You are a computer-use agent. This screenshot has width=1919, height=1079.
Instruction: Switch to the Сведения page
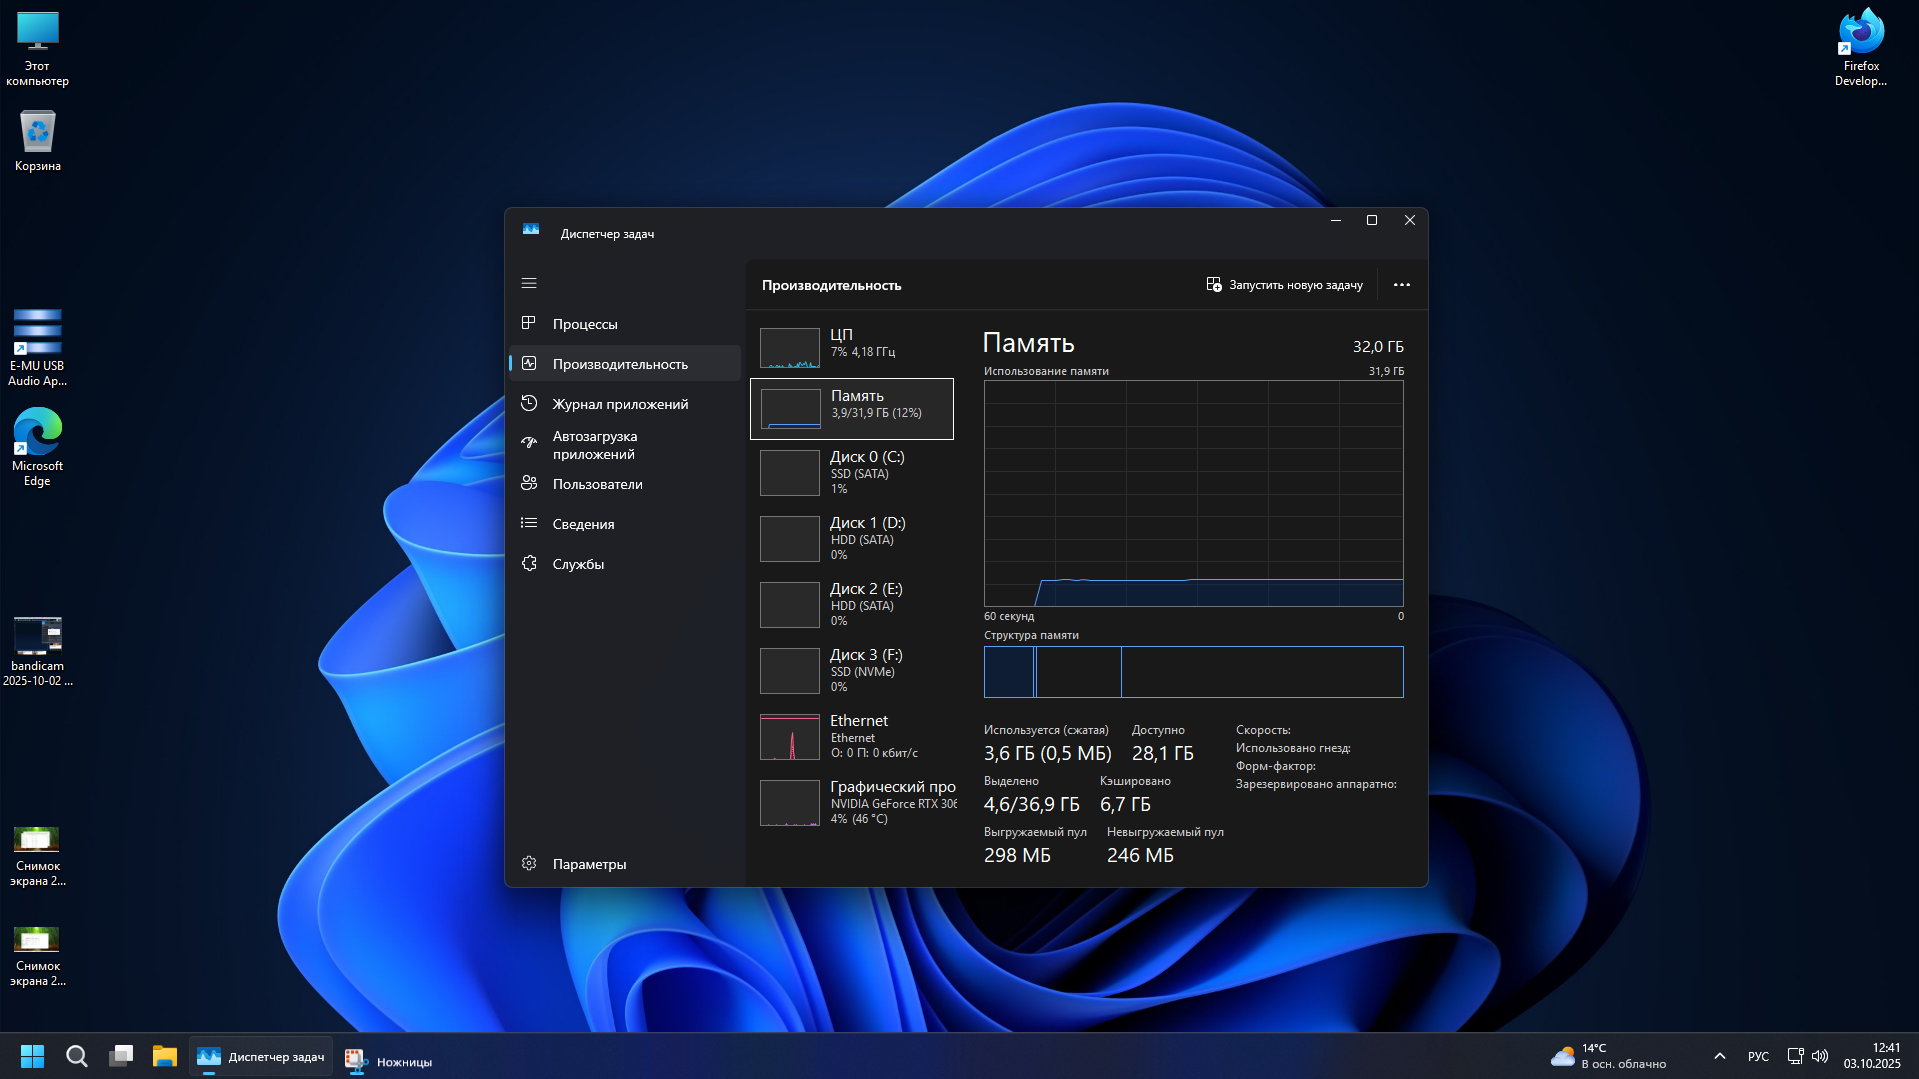tap(625, 524)
